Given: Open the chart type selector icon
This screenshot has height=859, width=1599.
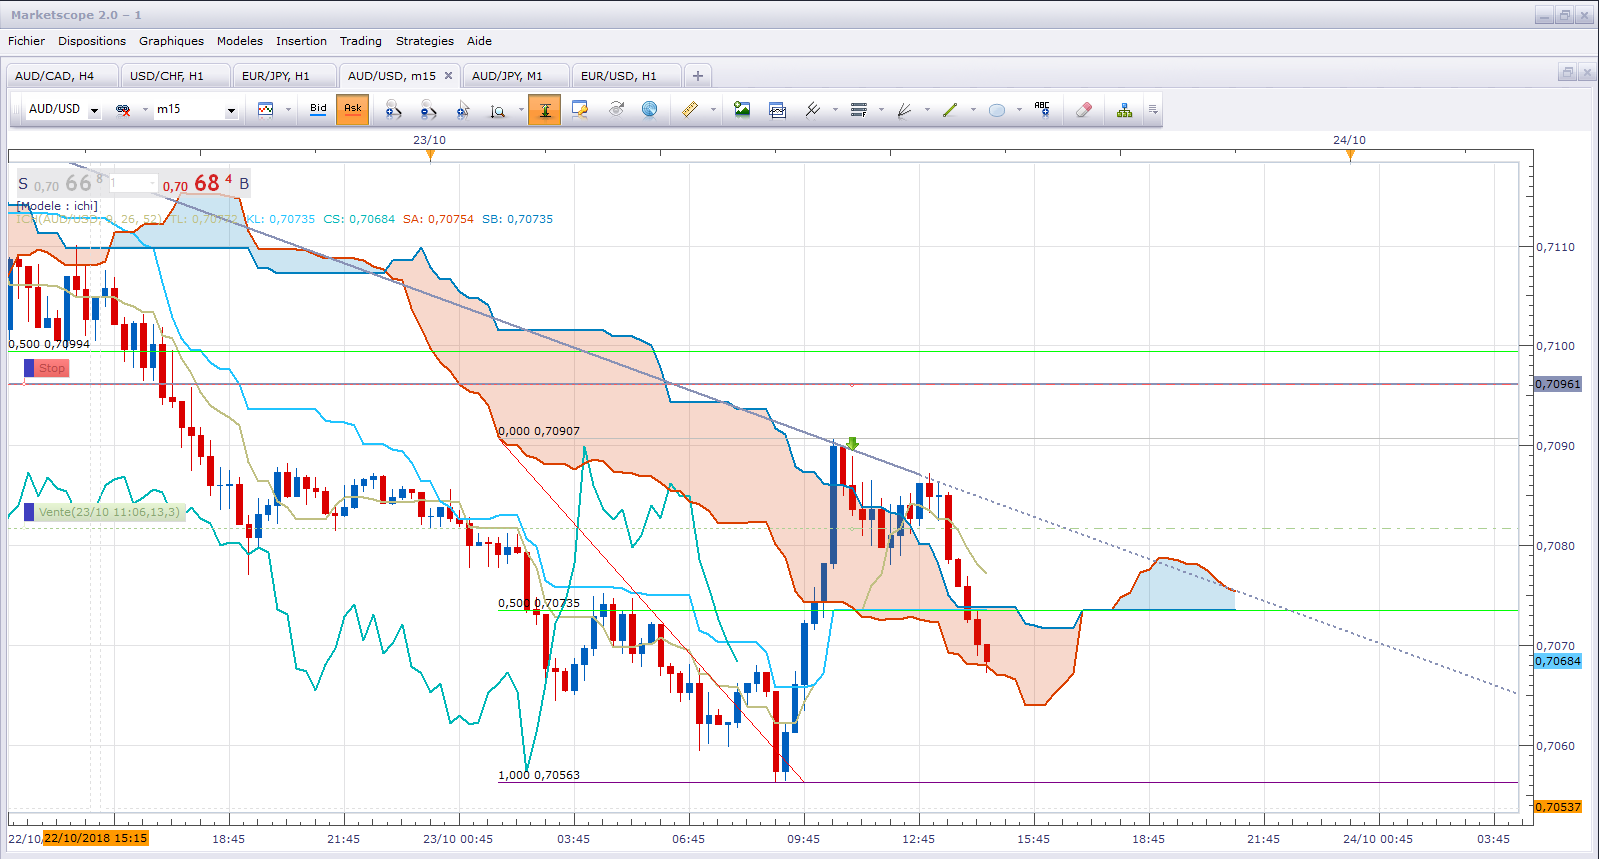Looking at the screenshot, I should pos(265,110).
